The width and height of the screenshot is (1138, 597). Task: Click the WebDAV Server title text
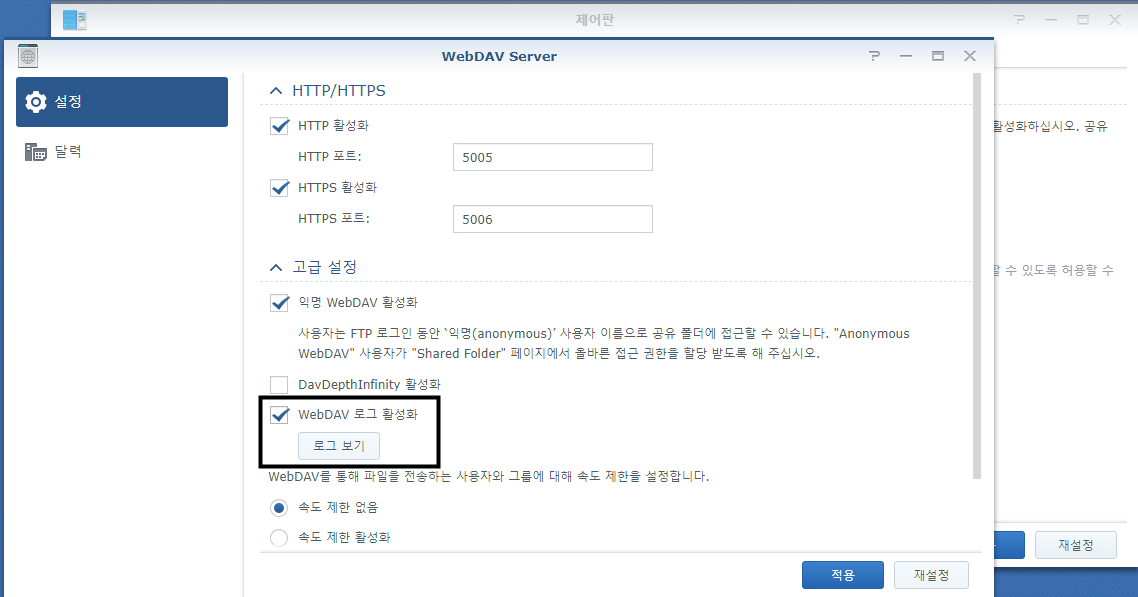[499, 57]
